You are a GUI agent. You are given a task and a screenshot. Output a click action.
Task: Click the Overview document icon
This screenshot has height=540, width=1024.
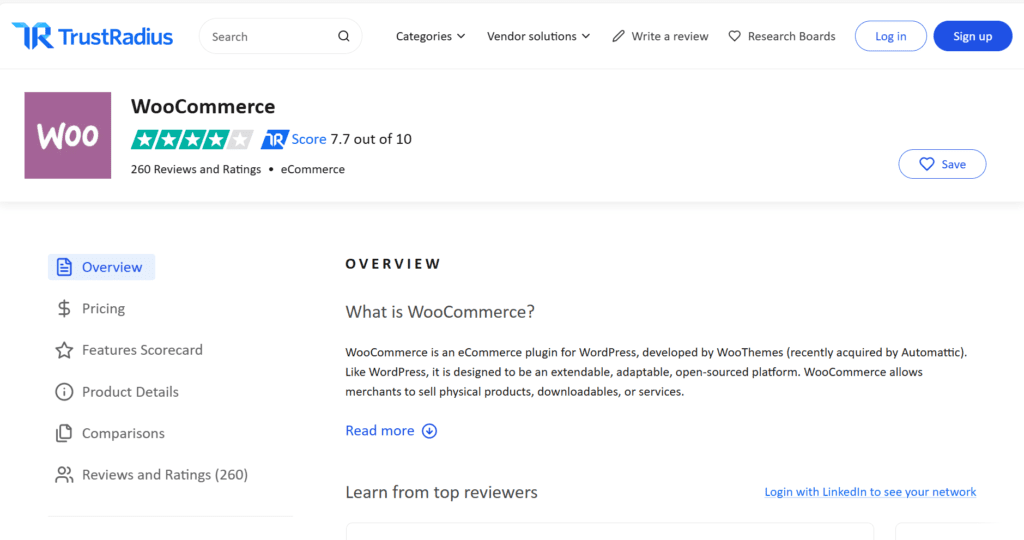pyautogui.click(x=64, y=267)
